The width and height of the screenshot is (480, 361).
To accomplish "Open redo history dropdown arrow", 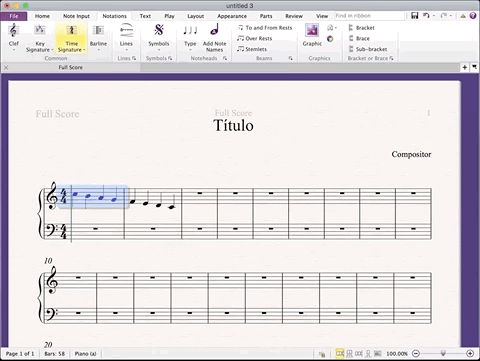I will point(451,16).
